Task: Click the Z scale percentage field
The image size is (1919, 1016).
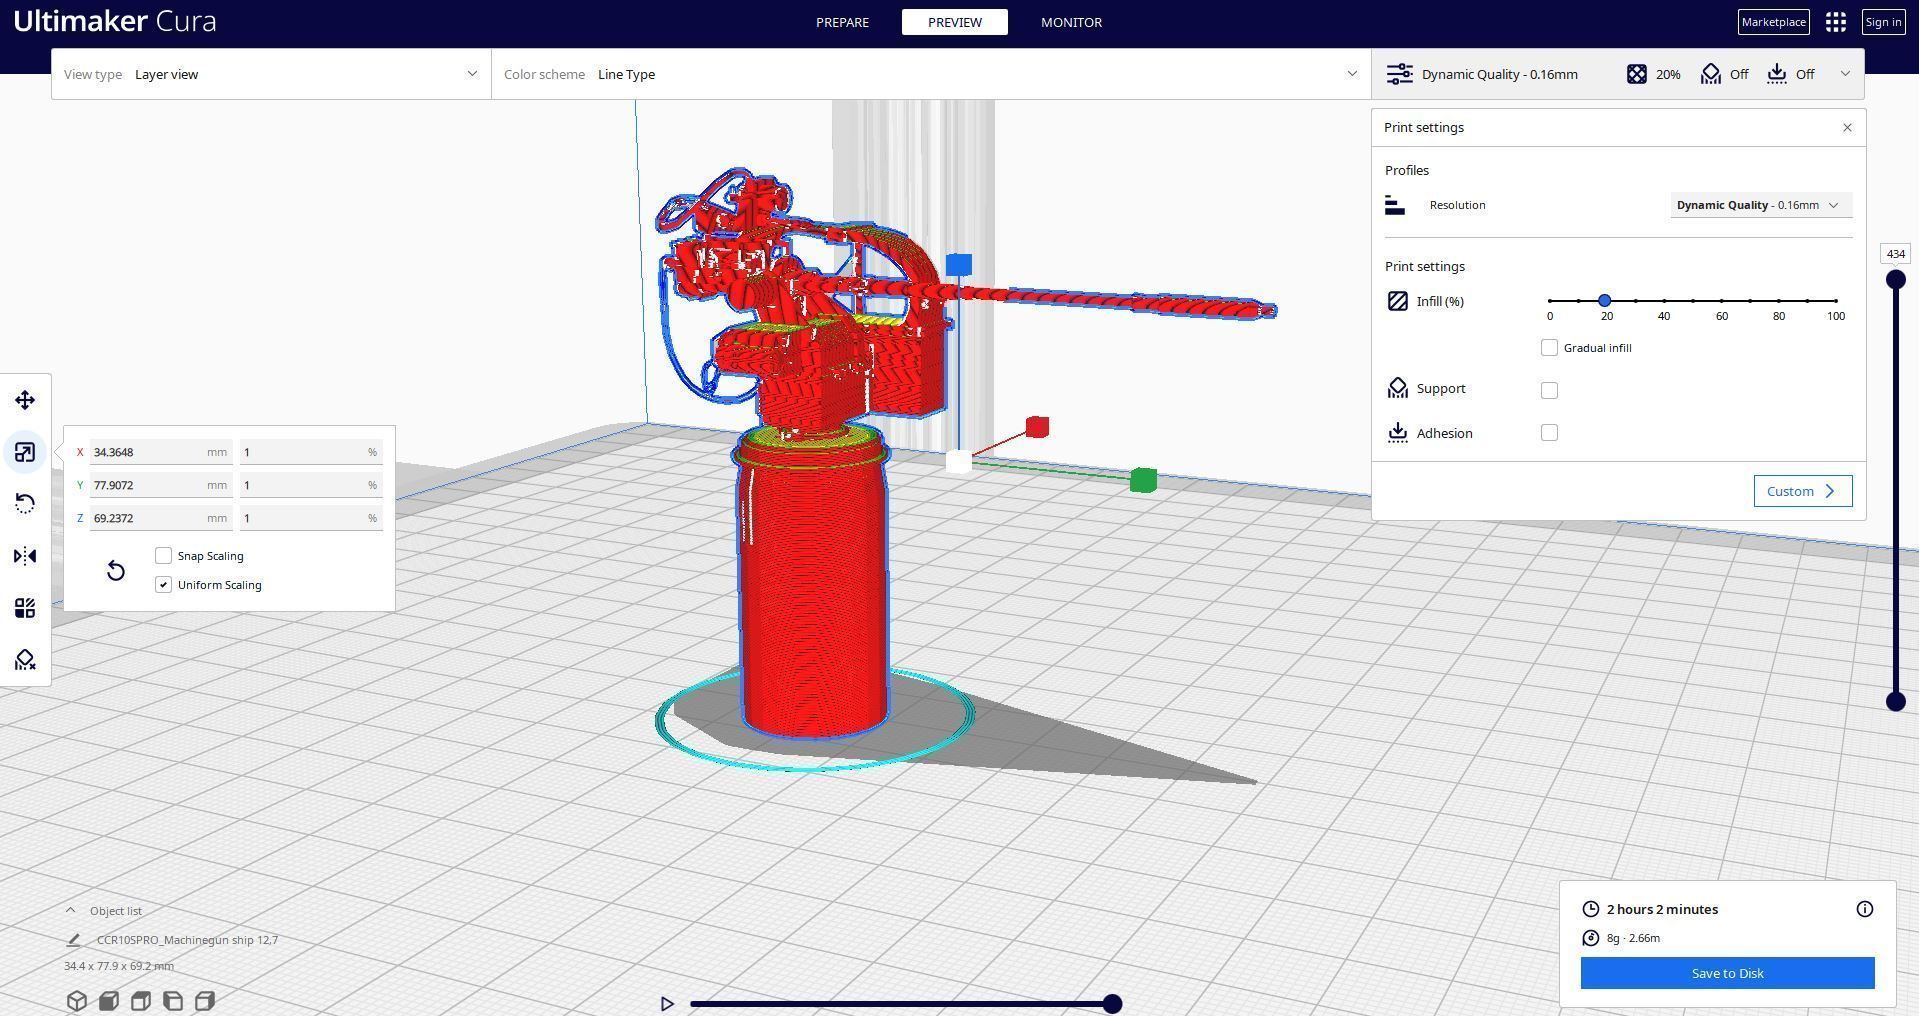Action: click(311, 518)
